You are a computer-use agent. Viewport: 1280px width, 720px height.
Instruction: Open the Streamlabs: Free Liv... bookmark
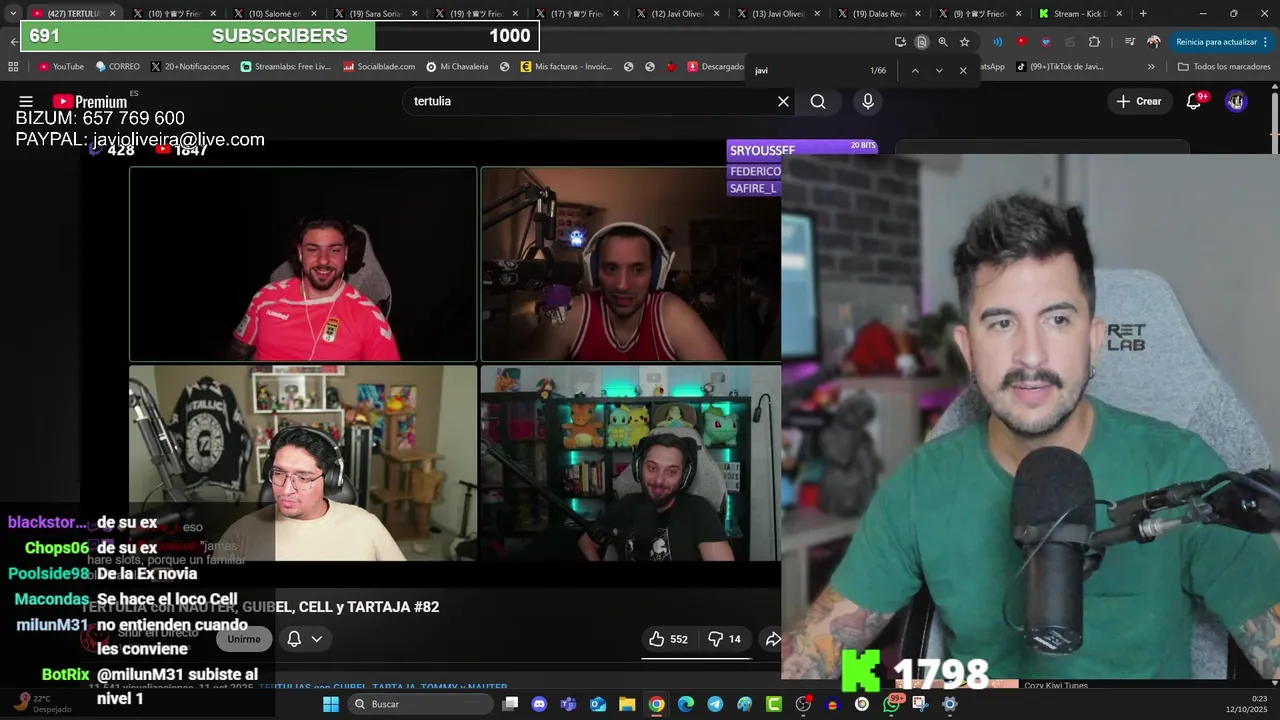pyautogui.click(x=285, y=67)
